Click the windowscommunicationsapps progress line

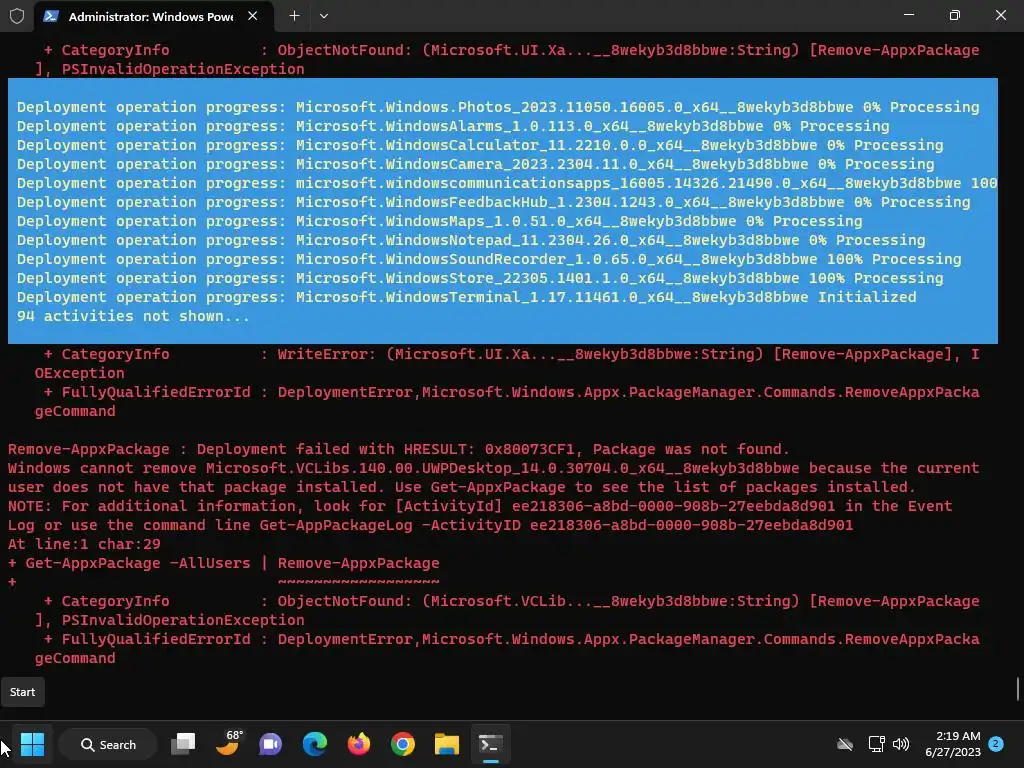click(x=507, y=184)
